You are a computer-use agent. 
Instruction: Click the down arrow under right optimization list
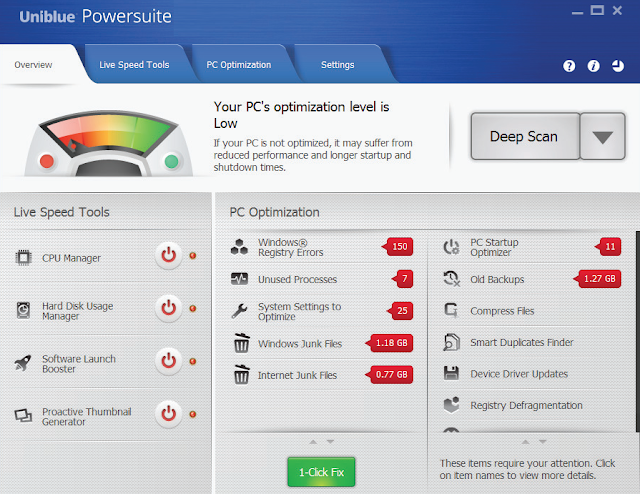(542, 442)
